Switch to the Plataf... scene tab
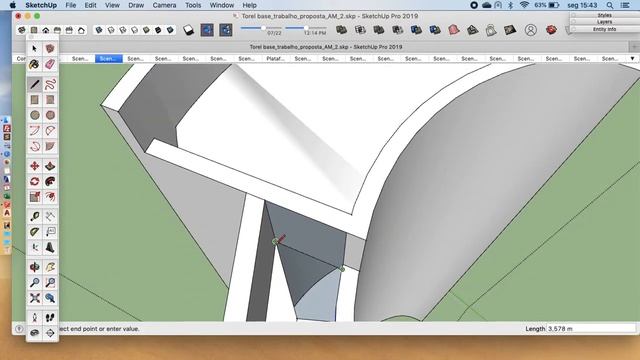This screenshot has width=640, height=360. coord(275,59)
